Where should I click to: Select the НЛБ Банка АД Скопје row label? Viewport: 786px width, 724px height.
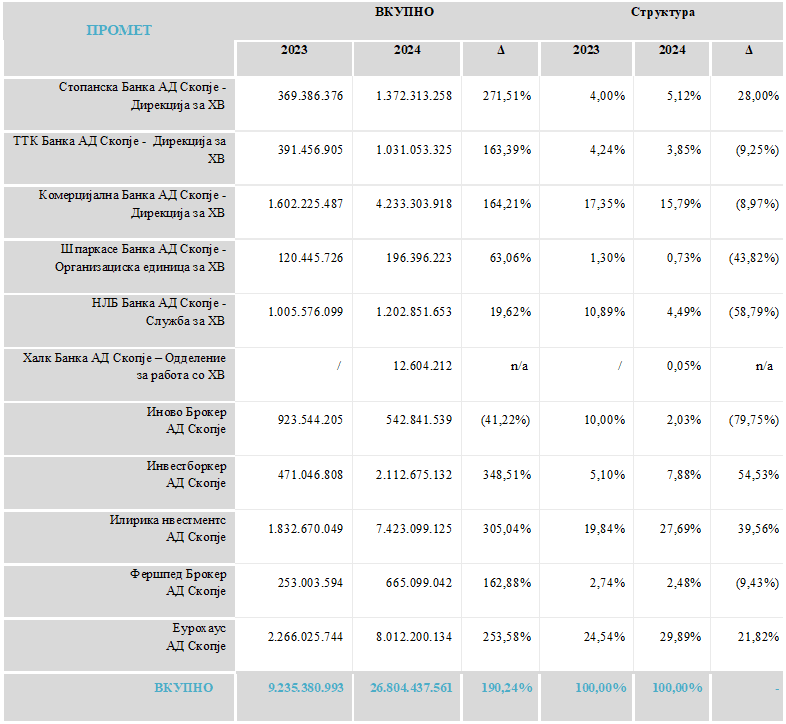coord(159,311)
